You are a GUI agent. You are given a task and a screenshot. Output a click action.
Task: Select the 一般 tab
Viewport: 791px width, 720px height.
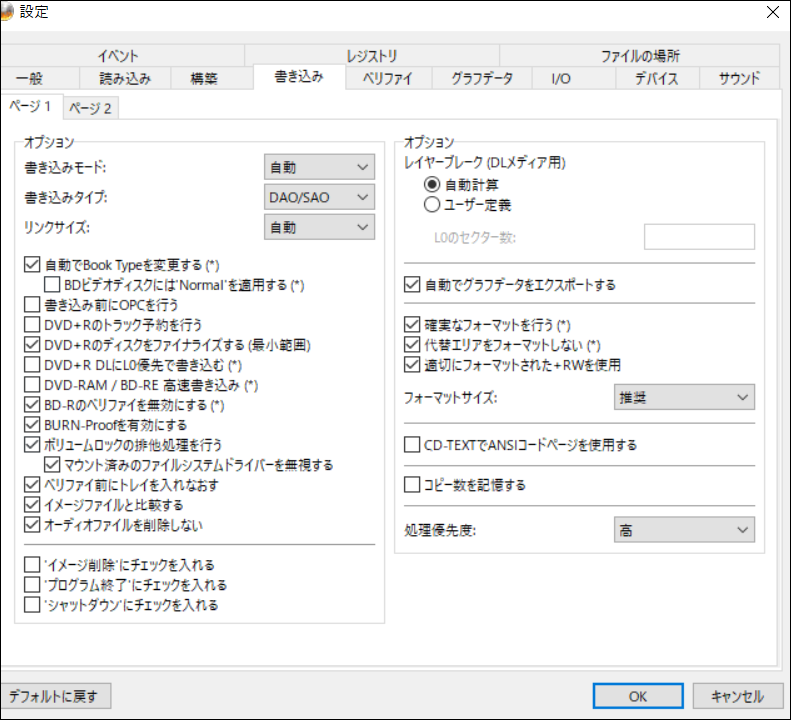(40, 78)
